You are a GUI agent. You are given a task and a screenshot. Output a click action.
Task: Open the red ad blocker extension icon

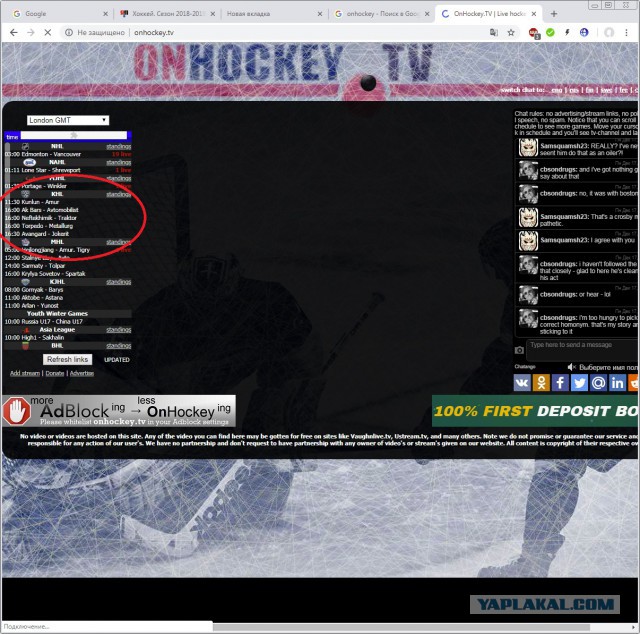[533, 33]
